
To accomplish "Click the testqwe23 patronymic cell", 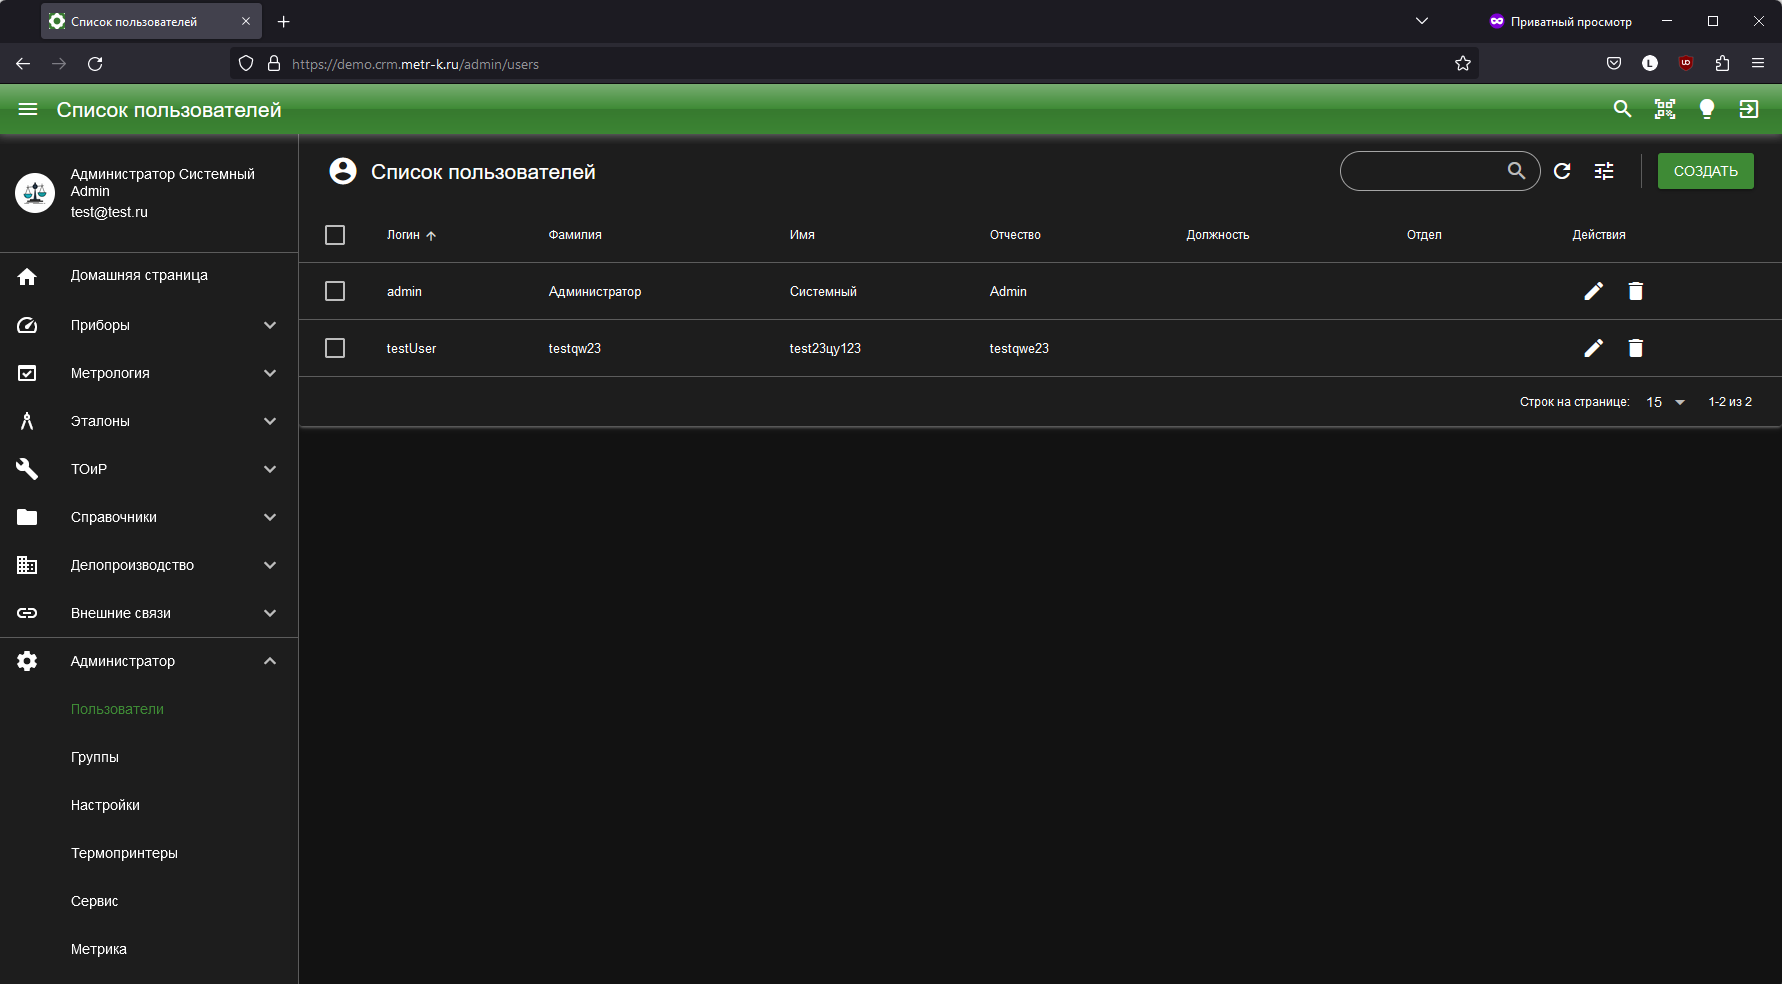I will click(x=1019, y=348).
